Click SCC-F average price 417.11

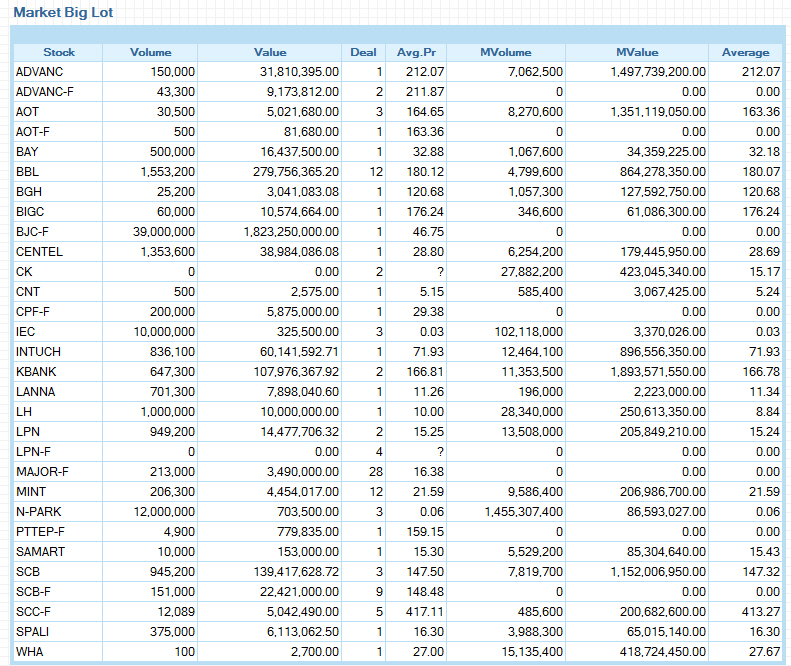click(x=425, y=612)
